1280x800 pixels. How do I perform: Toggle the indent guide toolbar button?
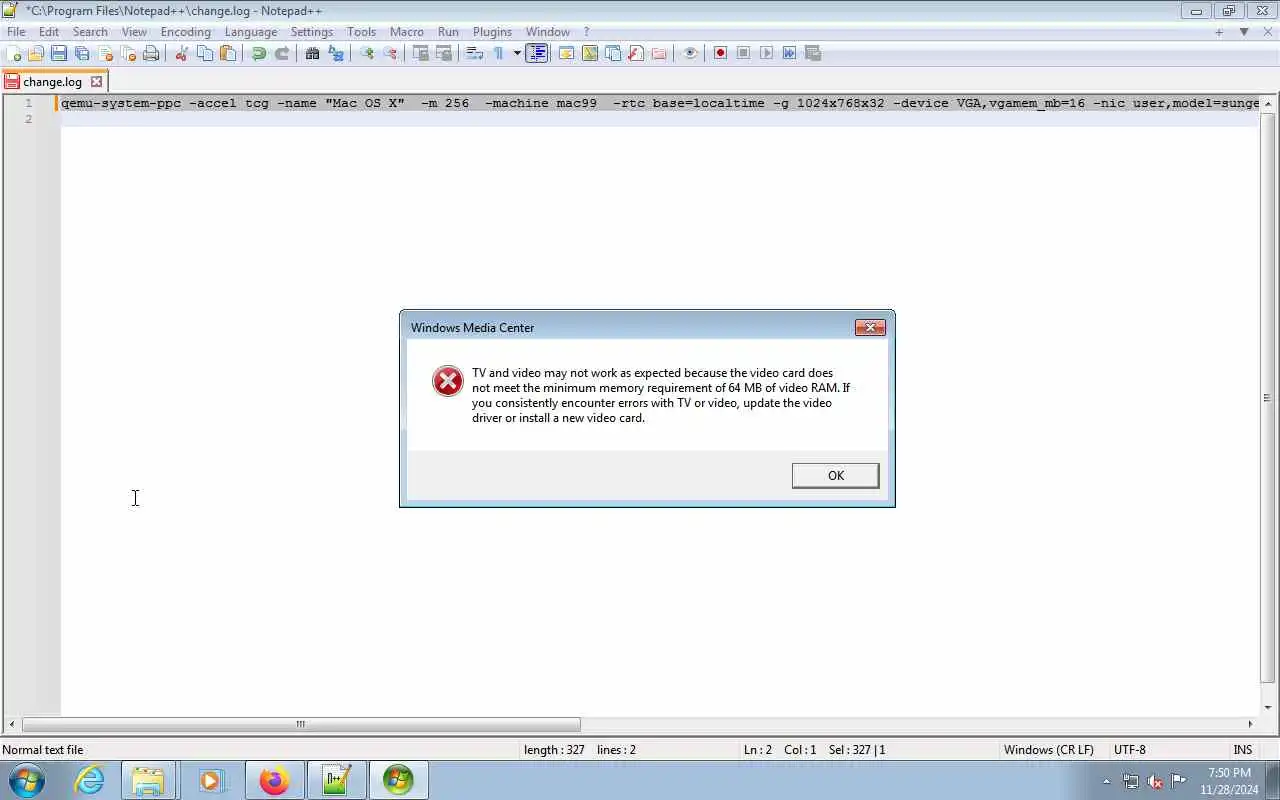coord(537,53)
